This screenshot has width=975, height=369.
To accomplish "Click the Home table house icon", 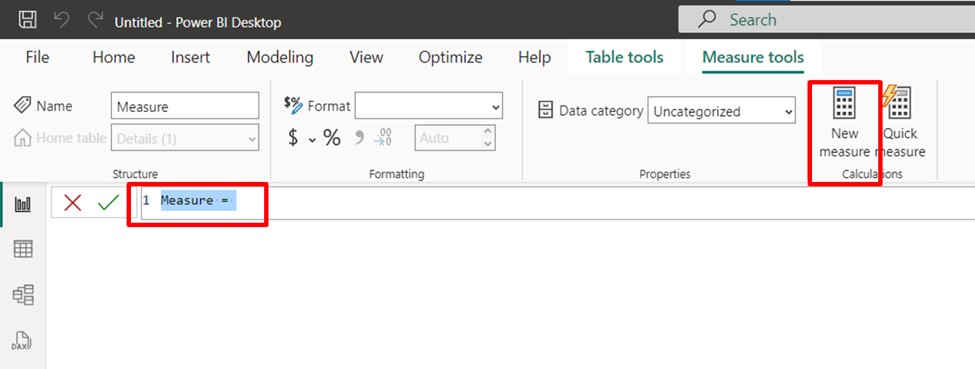I will (x=22, y=138).
